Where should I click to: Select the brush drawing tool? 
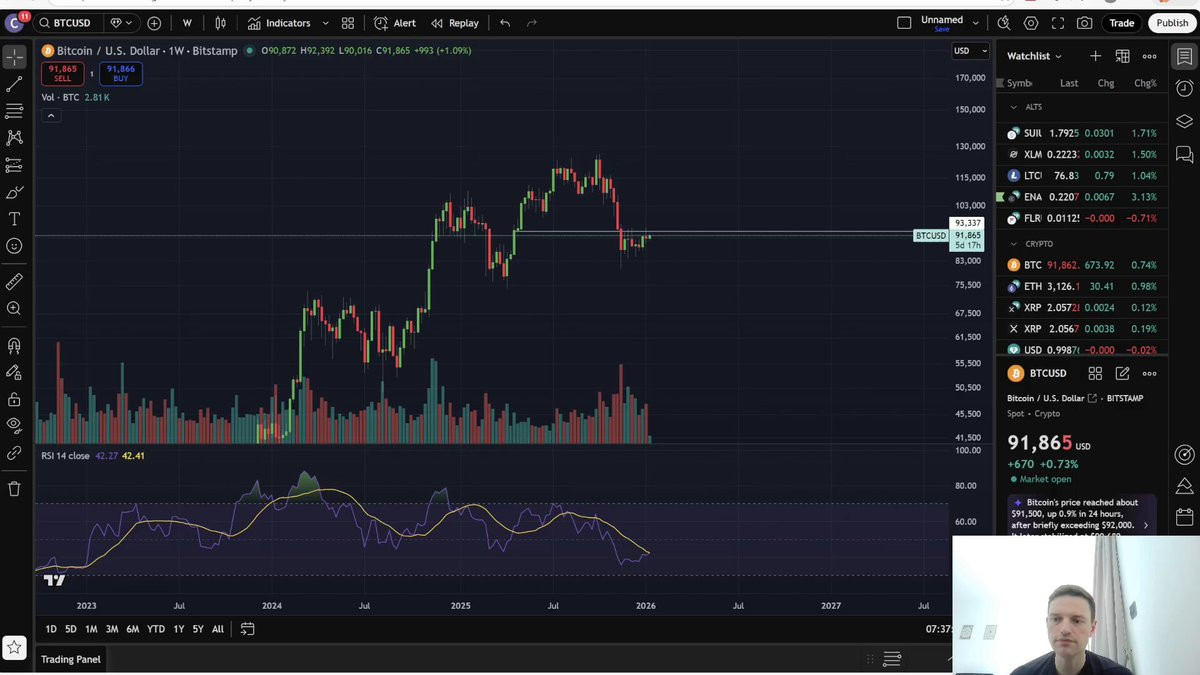[14, 192]
